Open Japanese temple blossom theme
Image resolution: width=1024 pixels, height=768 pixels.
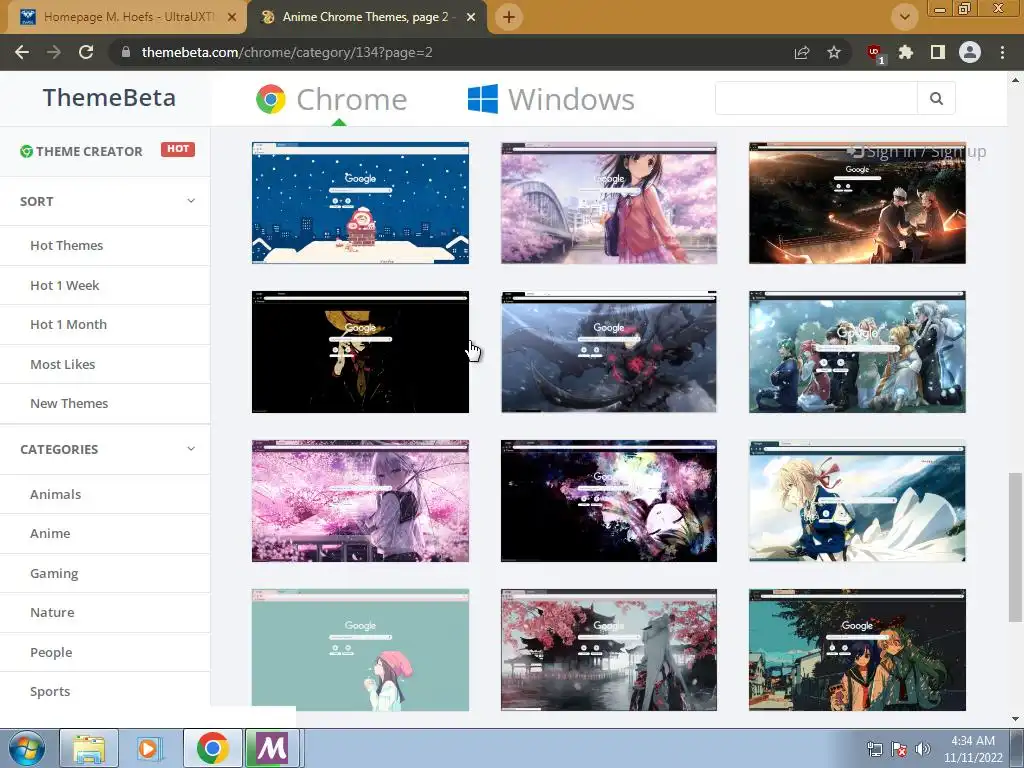tap(609, 650)
